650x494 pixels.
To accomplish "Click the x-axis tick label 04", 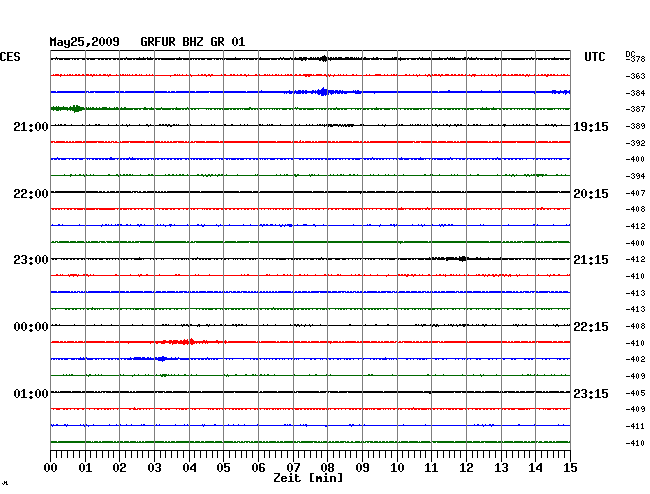I will 189,468.
